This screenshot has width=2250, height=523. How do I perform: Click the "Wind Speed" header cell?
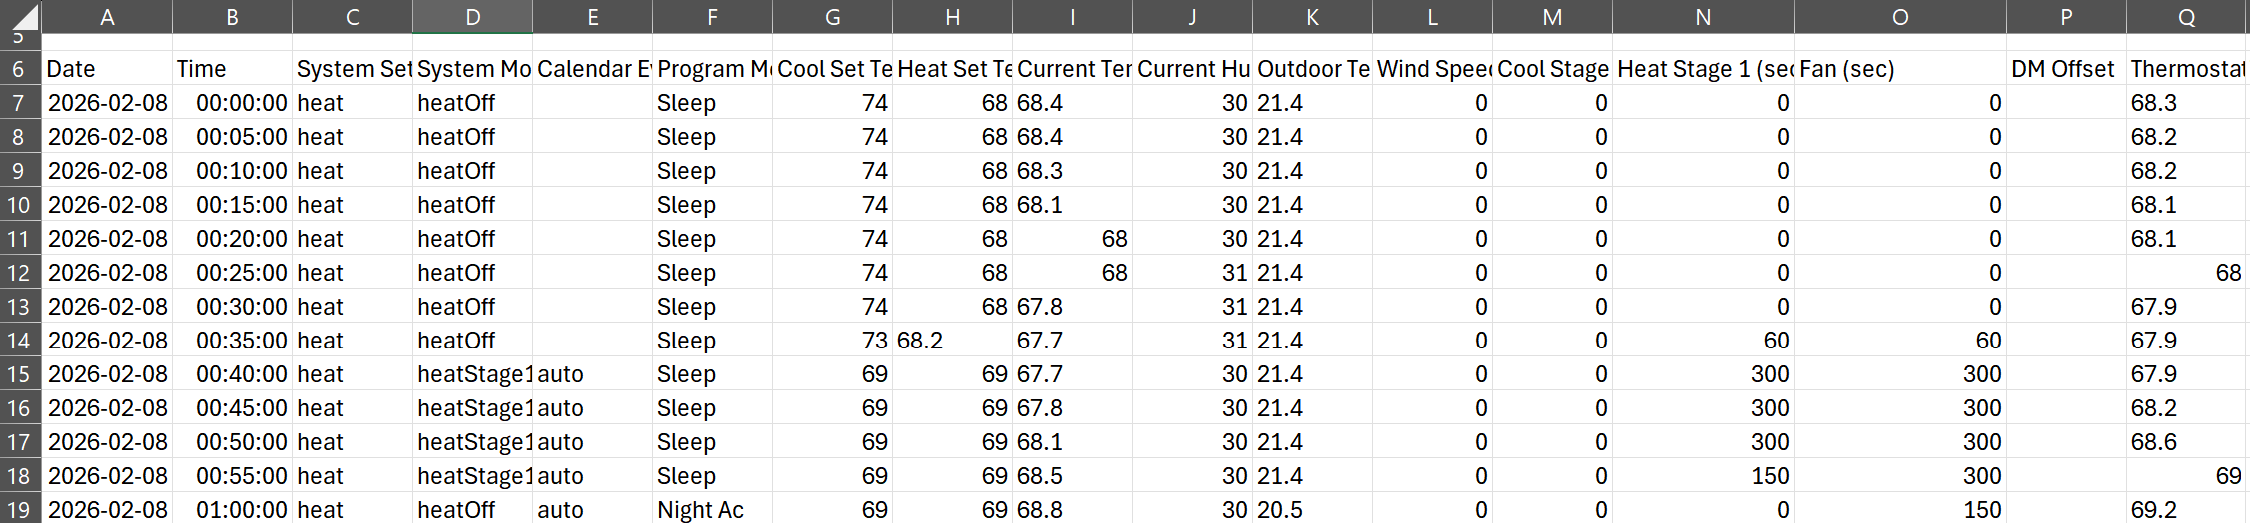(1432, 69)
